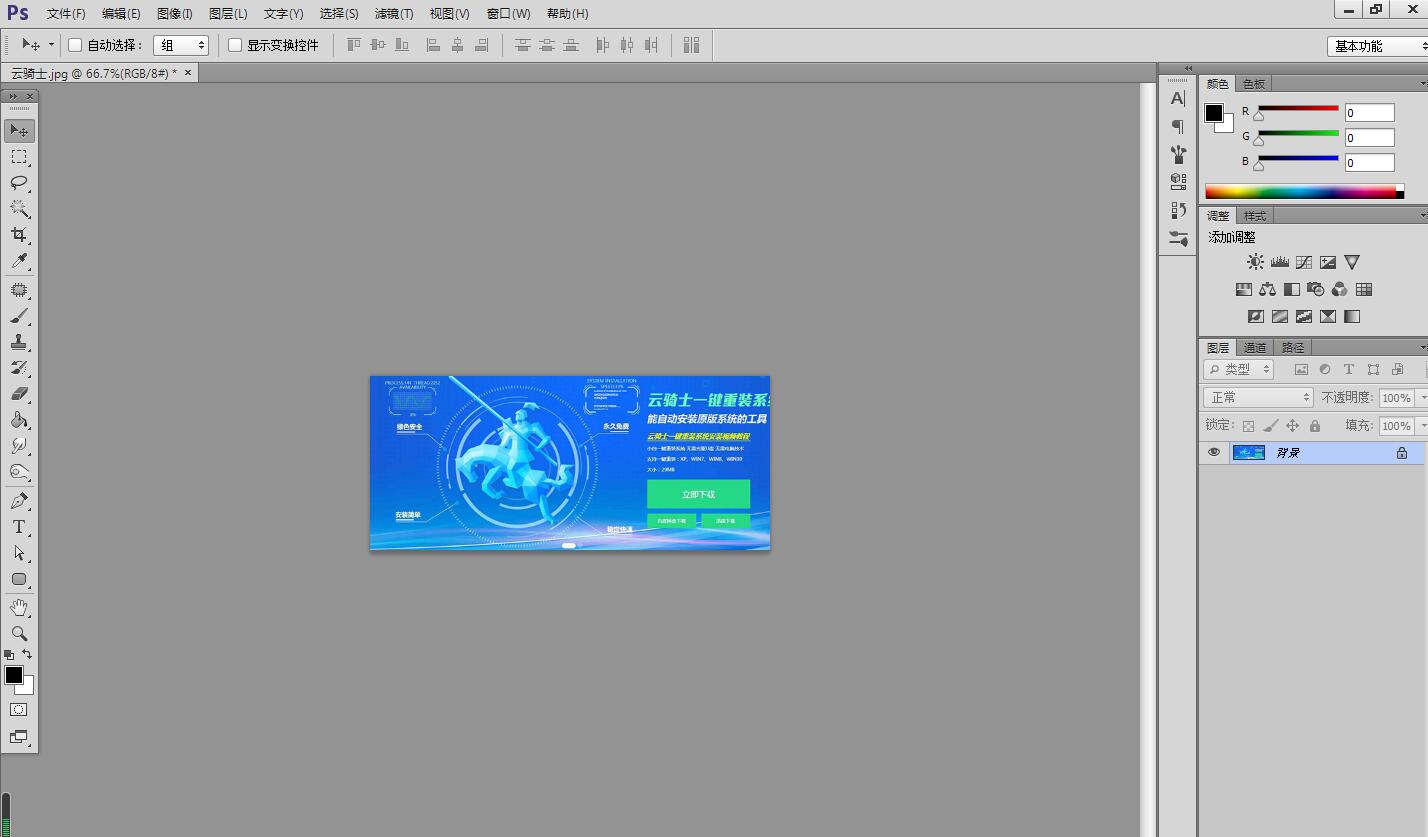Image resolution: width=1428 pixels, height=837 pixels.
Task: Open Paragraph panel icon
Action: click(x=1178, y=126)
